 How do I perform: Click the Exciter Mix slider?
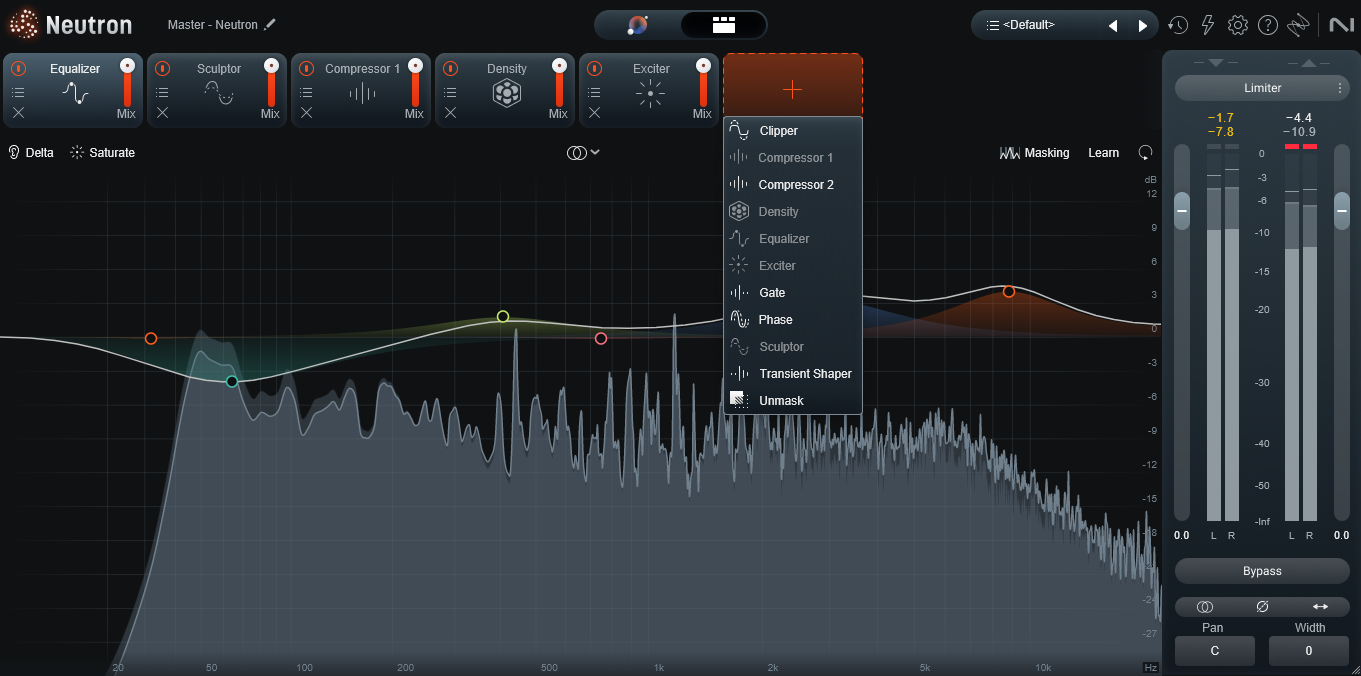(x=703, y=82)
